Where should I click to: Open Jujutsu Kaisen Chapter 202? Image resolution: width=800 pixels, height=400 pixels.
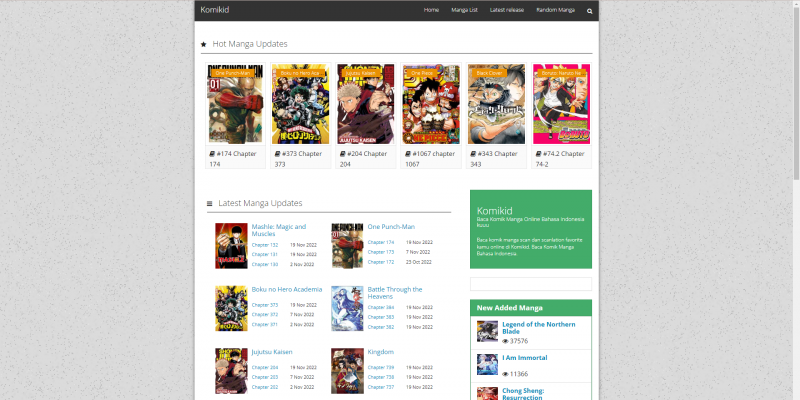pos(265,387)
